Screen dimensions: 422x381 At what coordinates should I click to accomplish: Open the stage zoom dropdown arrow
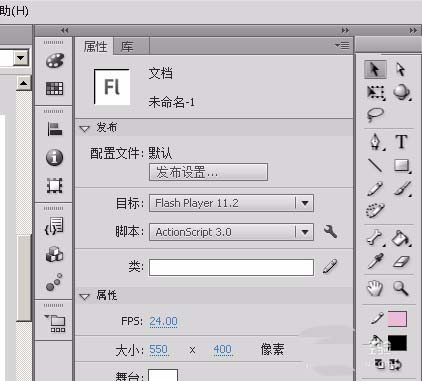(x=21, y=58)
